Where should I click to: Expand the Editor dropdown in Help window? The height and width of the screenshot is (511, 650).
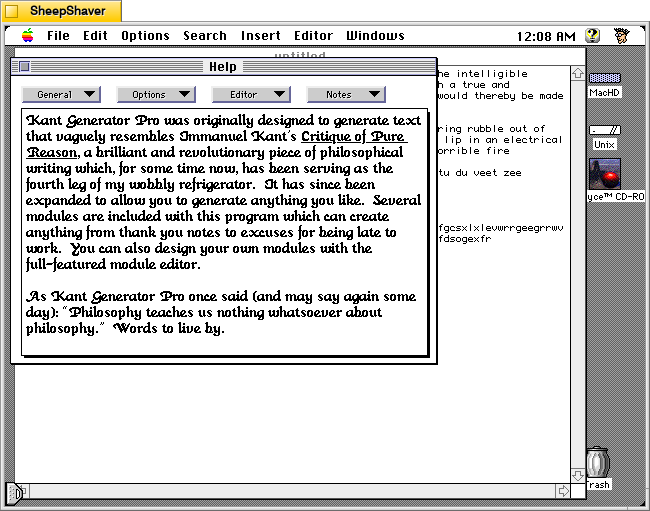251,94
